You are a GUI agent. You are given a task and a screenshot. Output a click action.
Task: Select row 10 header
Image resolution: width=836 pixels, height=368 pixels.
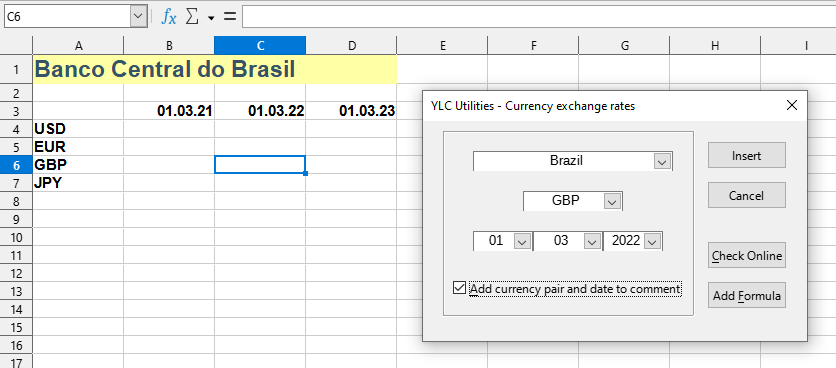click(x=16, y=237)
